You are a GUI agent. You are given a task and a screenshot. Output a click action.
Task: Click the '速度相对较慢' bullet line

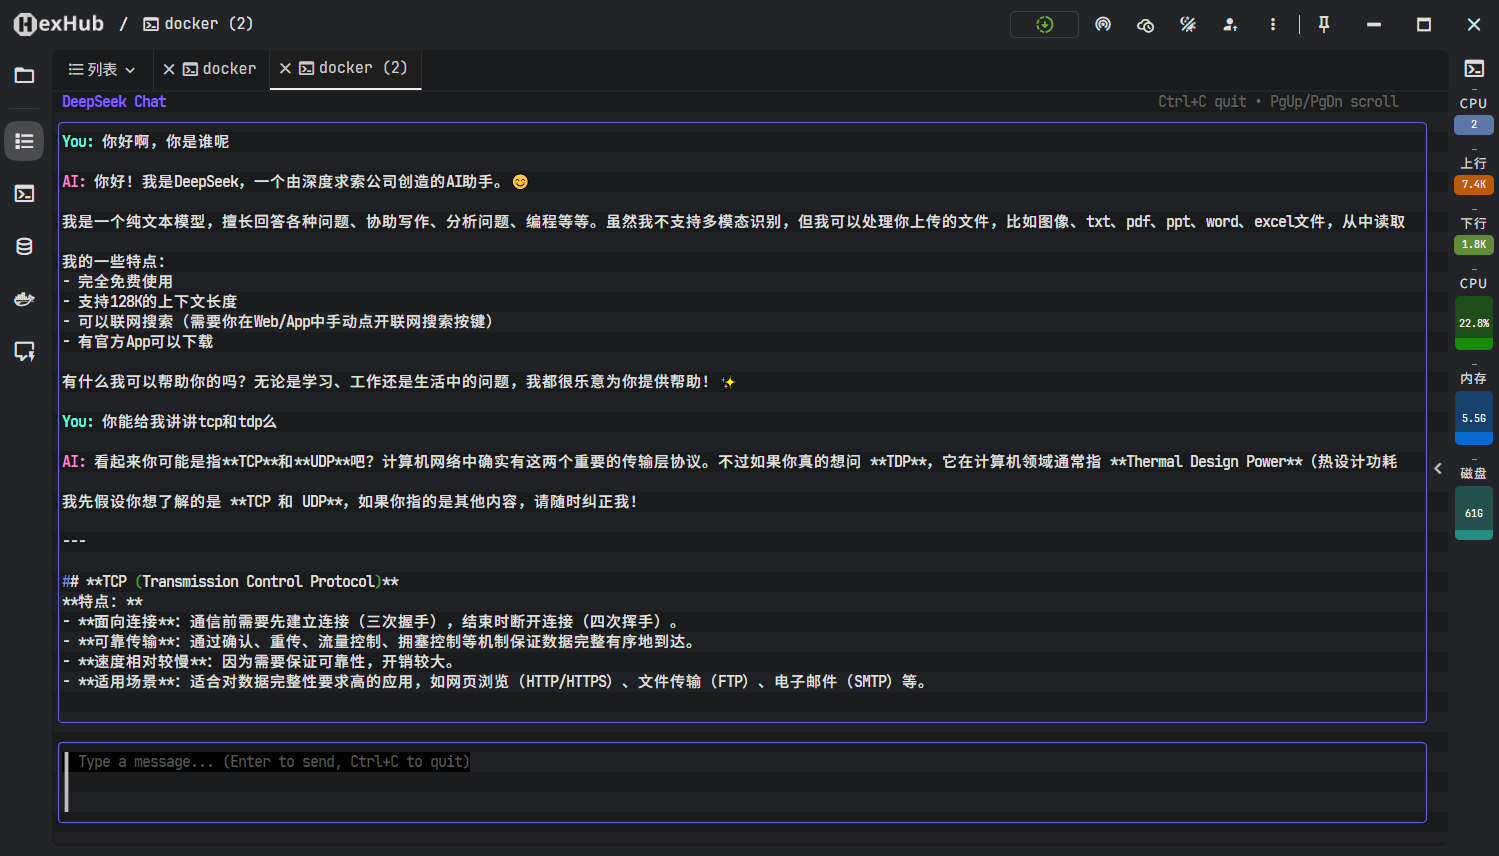click(260, 662)
